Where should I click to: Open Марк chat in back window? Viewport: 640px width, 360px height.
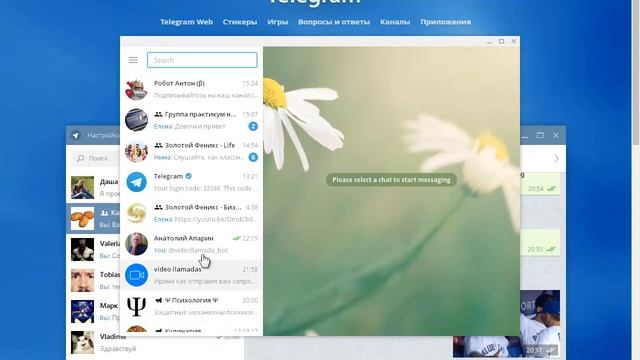93,311
